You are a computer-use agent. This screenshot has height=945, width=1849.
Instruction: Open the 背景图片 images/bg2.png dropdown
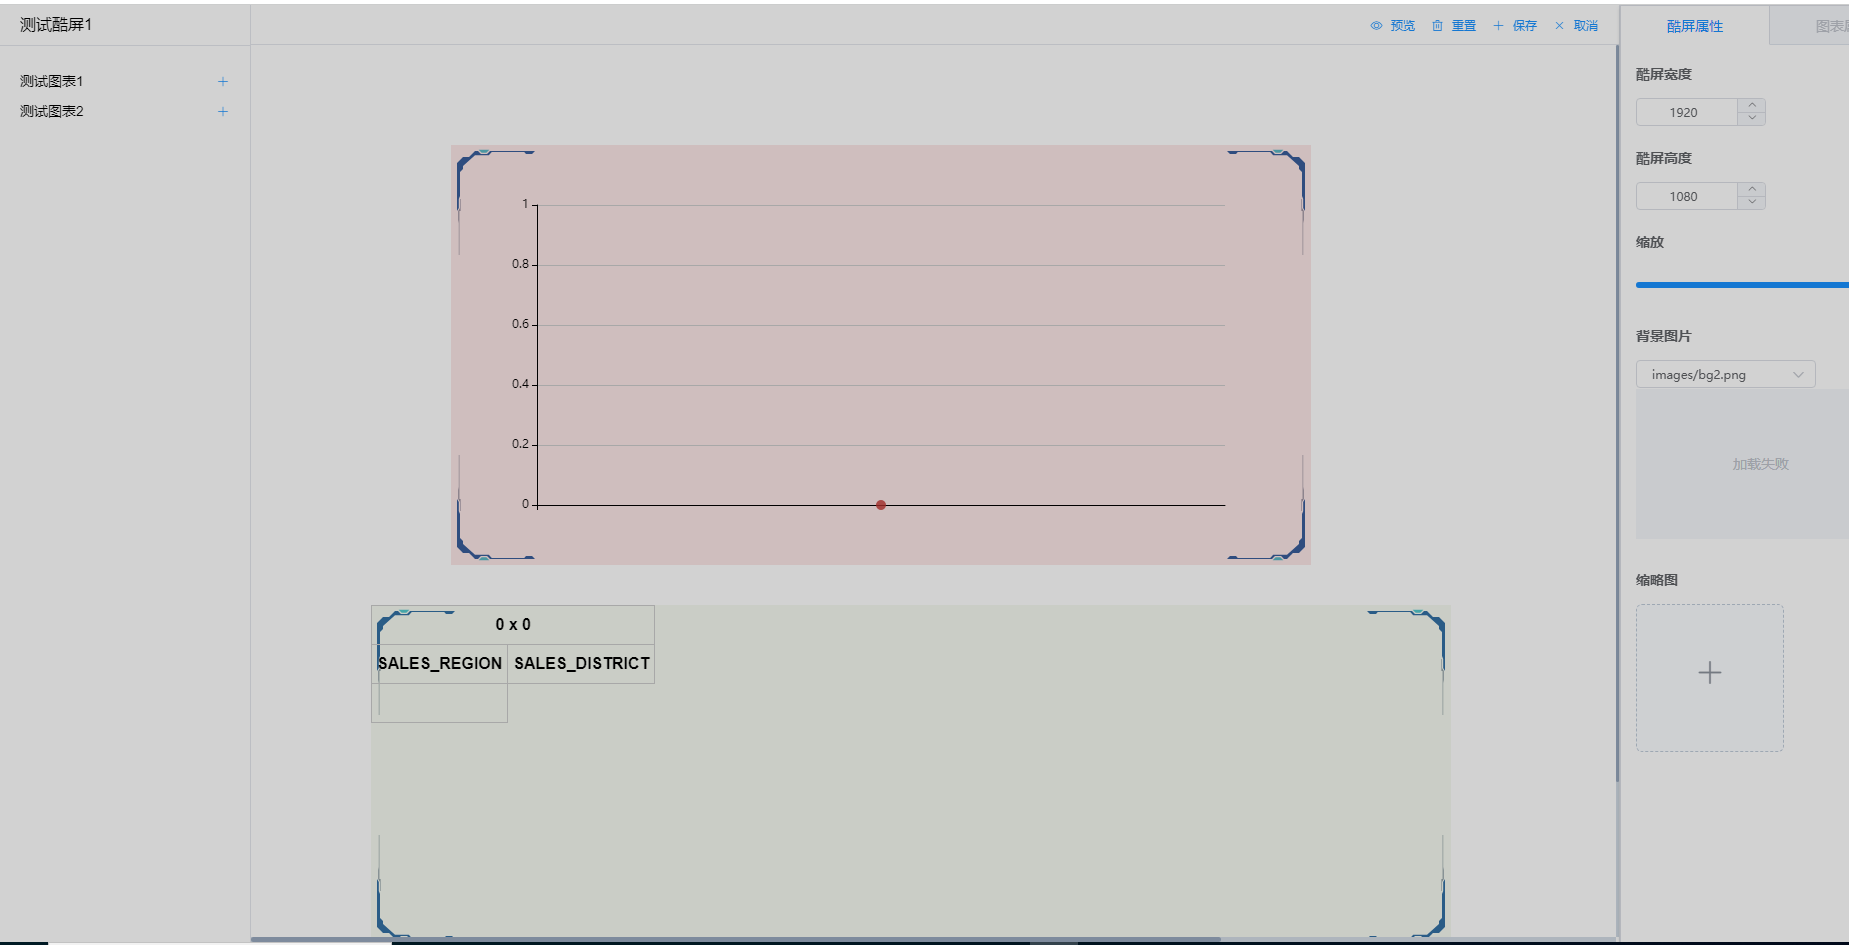[1725, 375]
